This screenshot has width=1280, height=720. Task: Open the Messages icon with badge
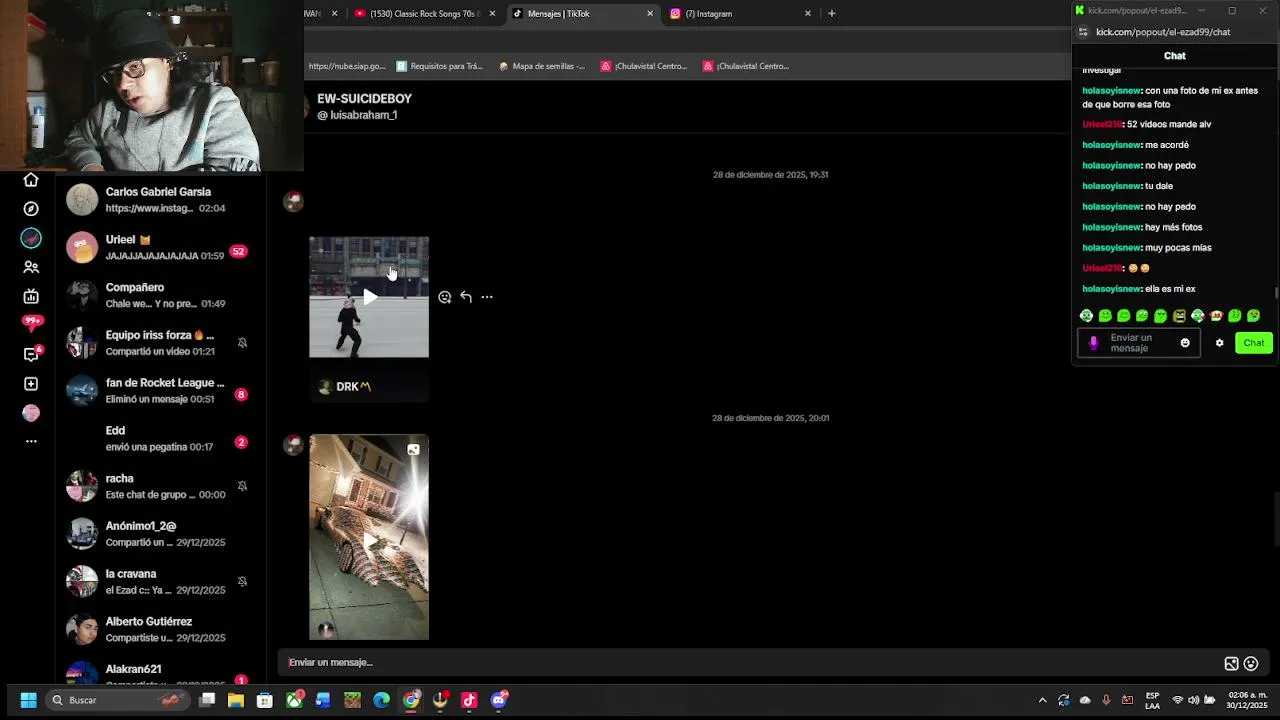pyautogui.click(x=32, y=353)
